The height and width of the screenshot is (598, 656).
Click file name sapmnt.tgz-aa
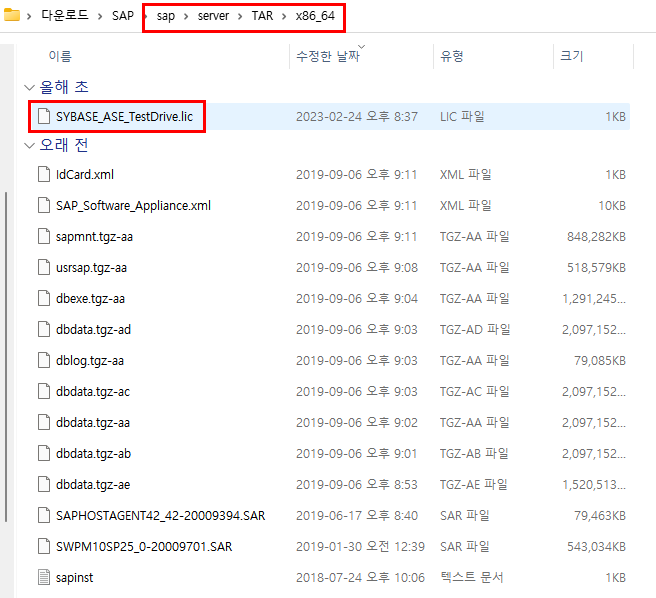click(x=94, y=236)
